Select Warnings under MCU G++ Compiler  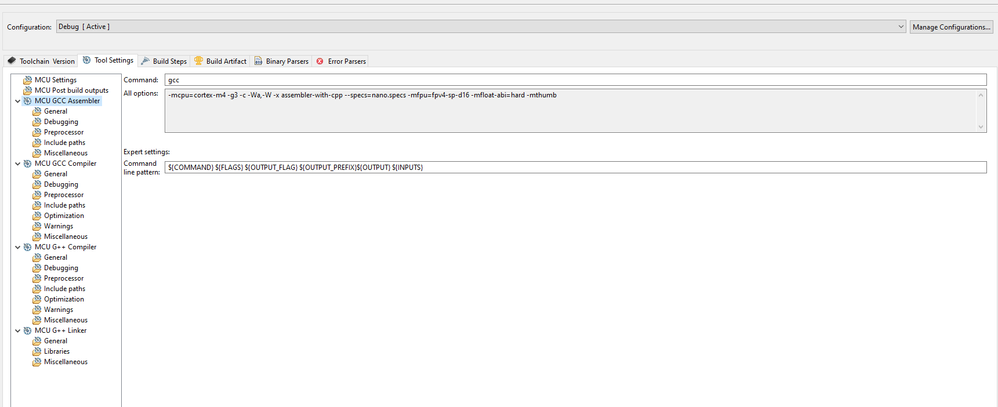tap(59, 310)
